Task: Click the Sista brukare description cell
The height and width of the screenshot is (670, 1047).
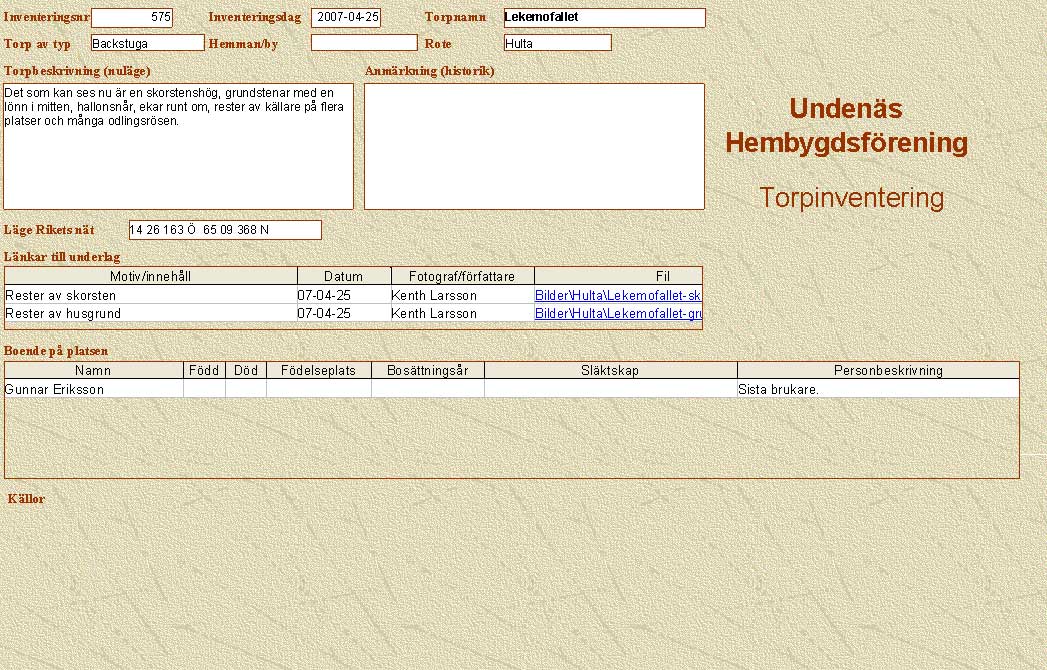Action: point(877,390)
